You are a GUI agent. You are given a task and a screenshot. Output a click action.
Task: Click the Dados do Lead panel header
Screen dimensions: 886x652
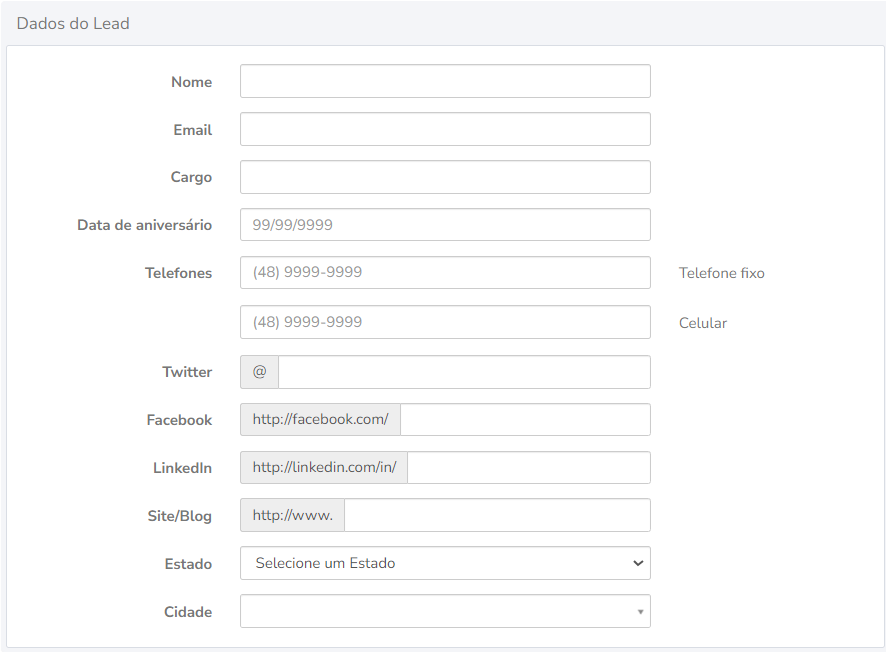(x=73, y=23)
